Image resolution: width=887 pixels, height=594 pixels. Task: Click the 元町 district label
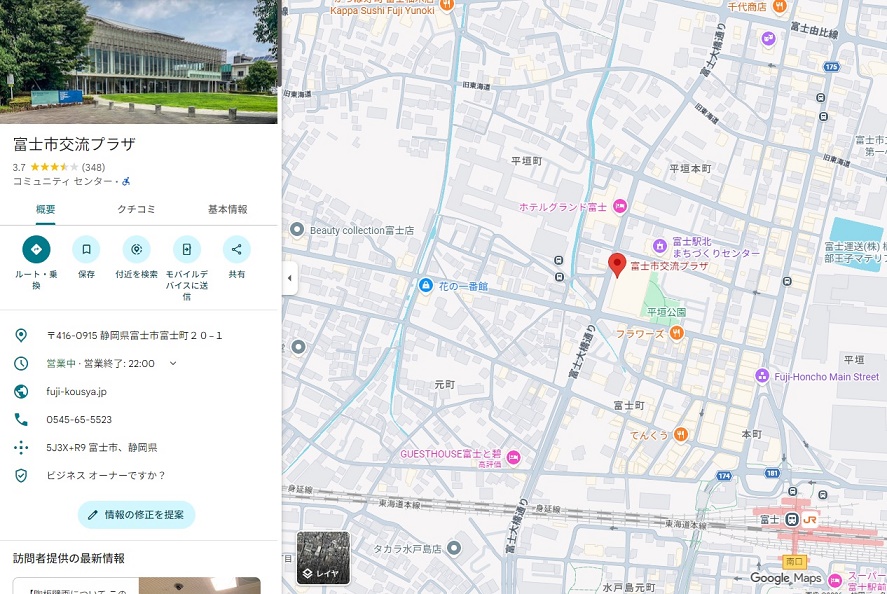445,385
